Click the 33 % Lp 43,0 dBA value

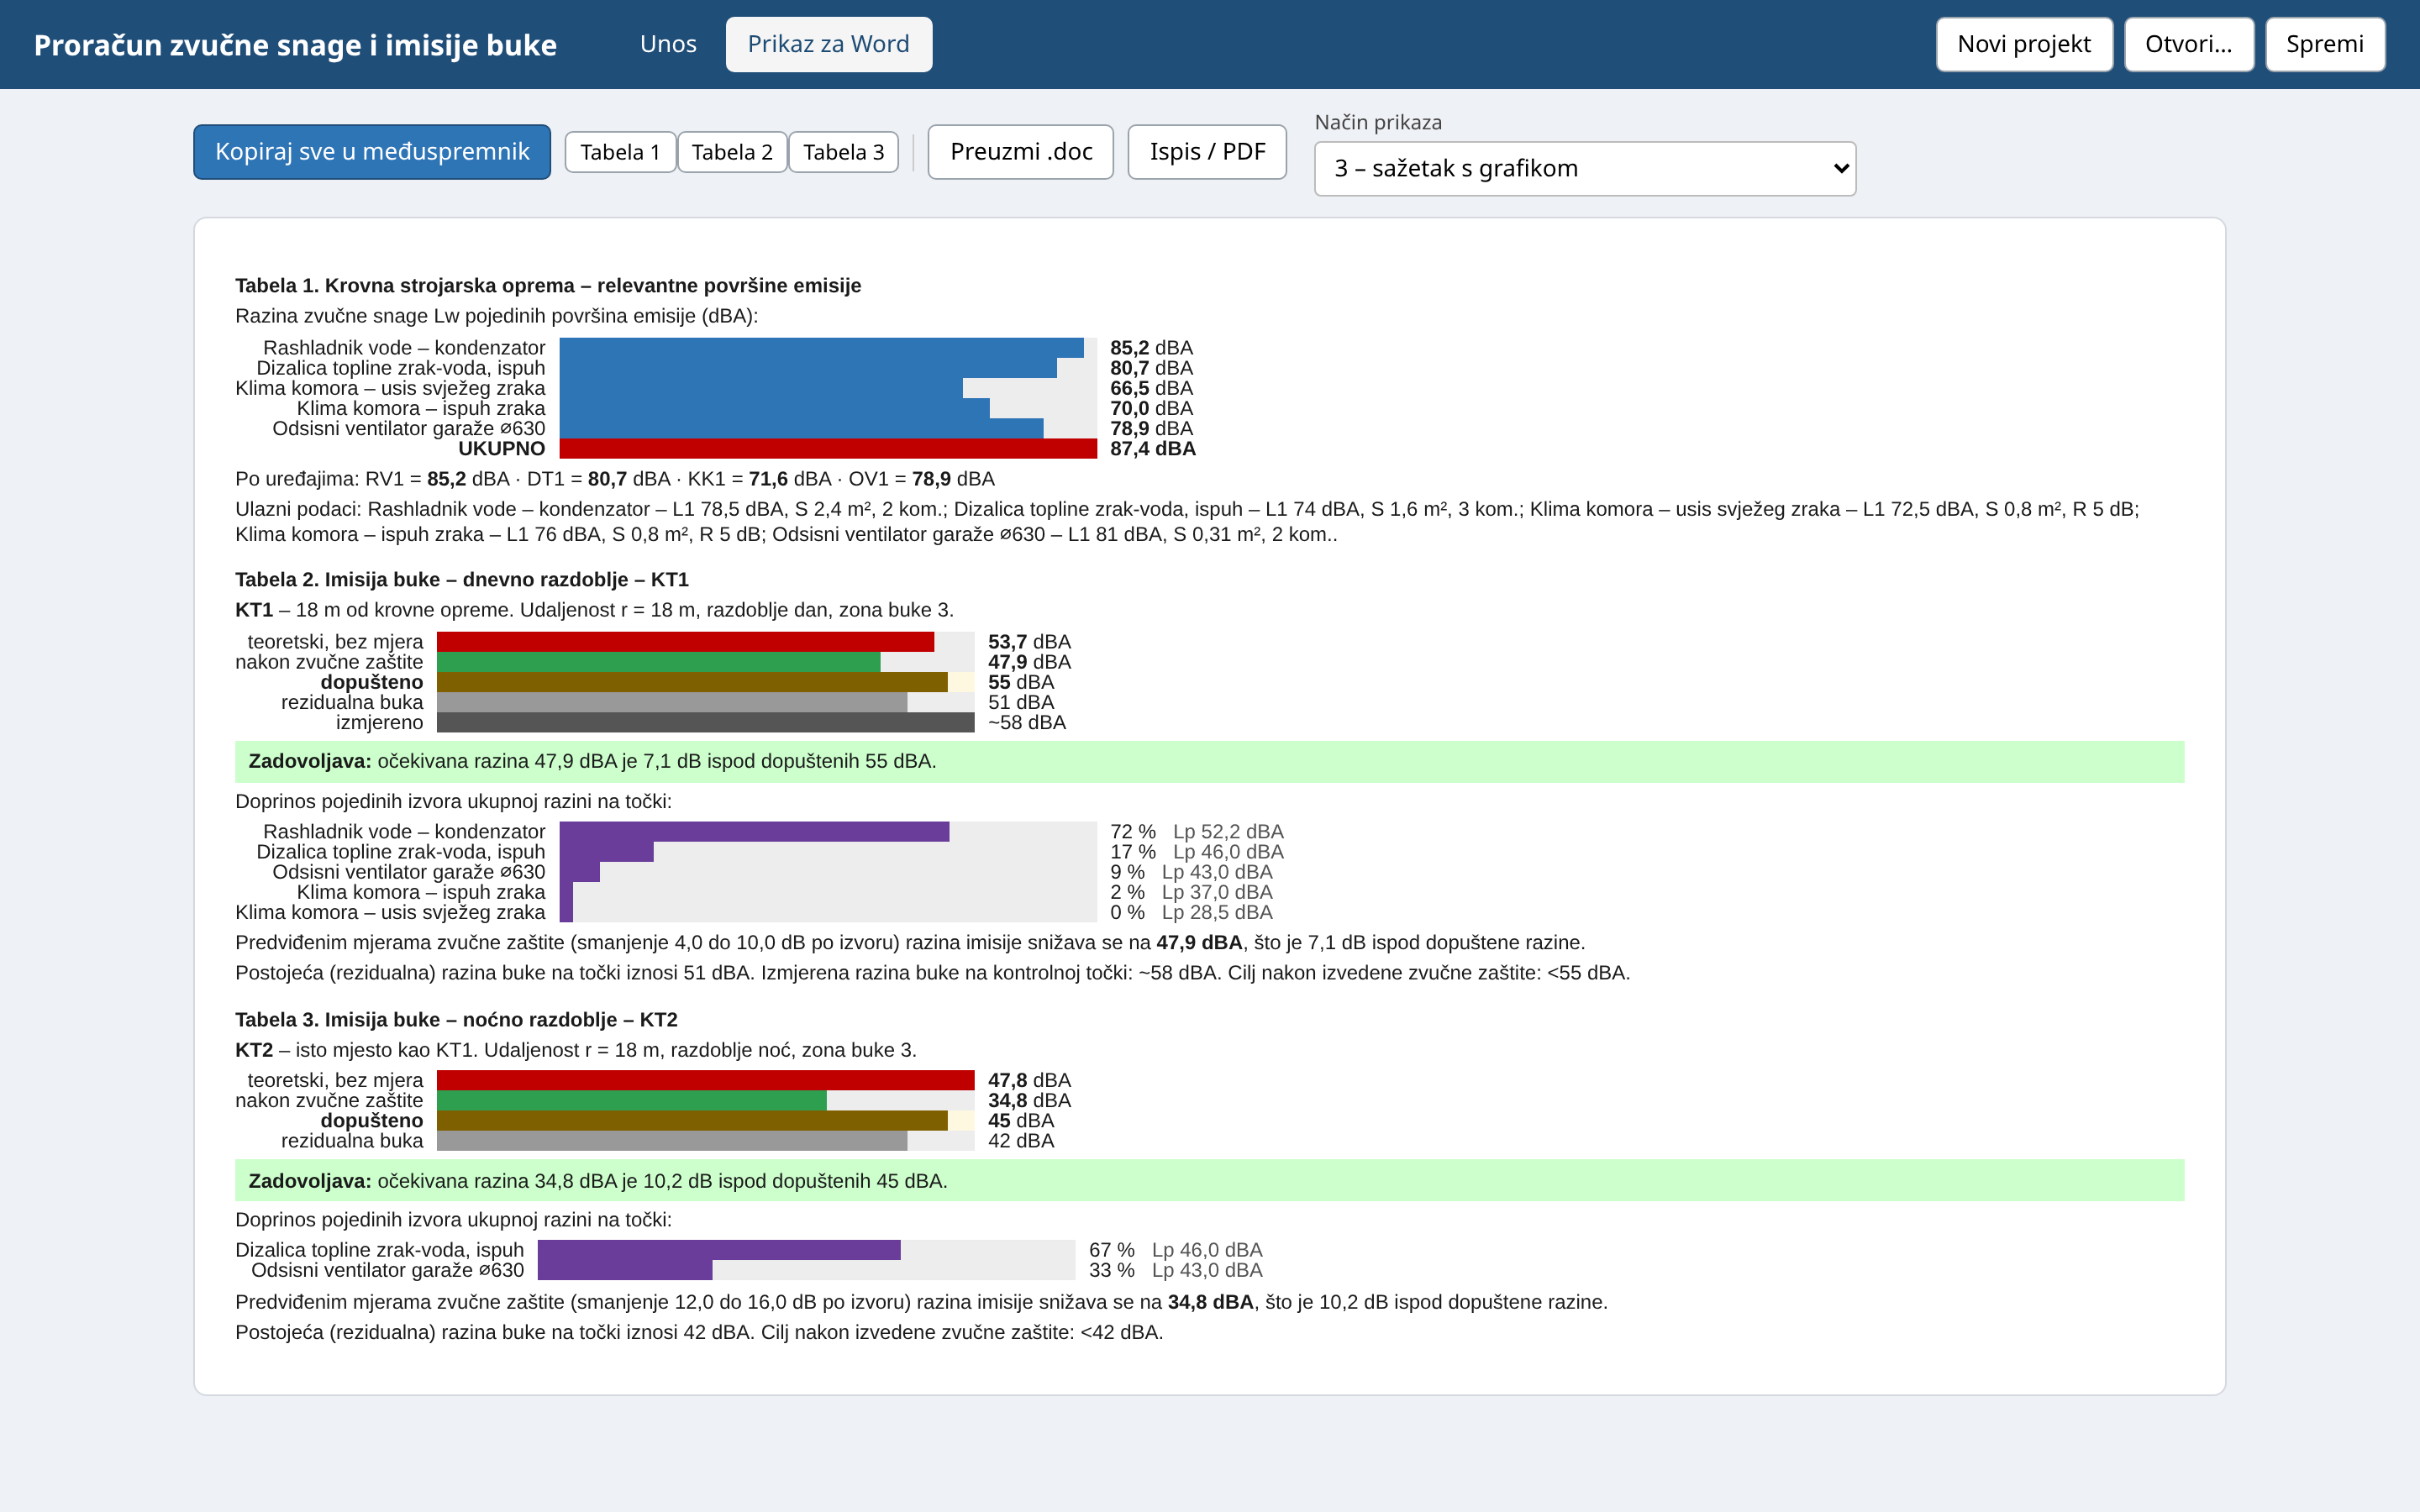(x=1176, y=1270)
